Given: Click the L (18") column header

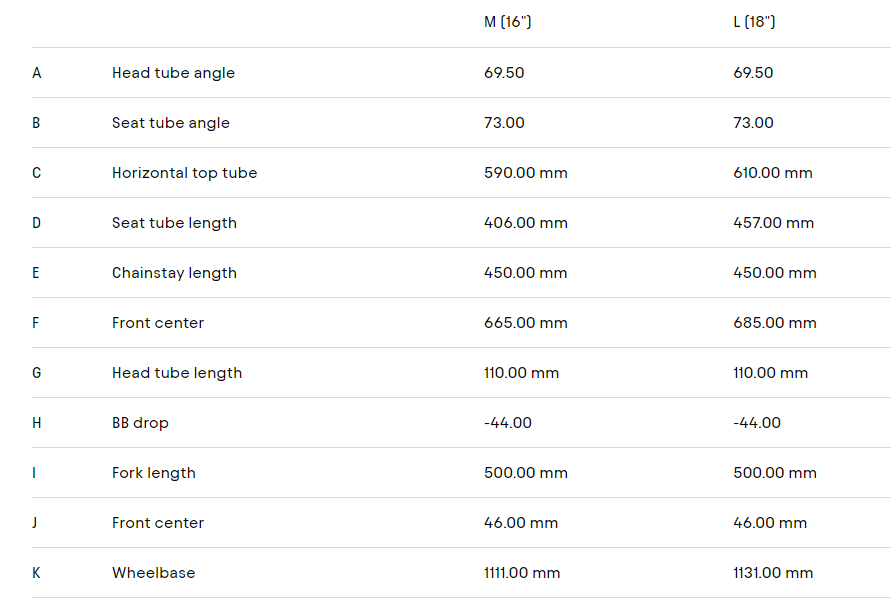Looking at the screenshot, I should (754, 22).
